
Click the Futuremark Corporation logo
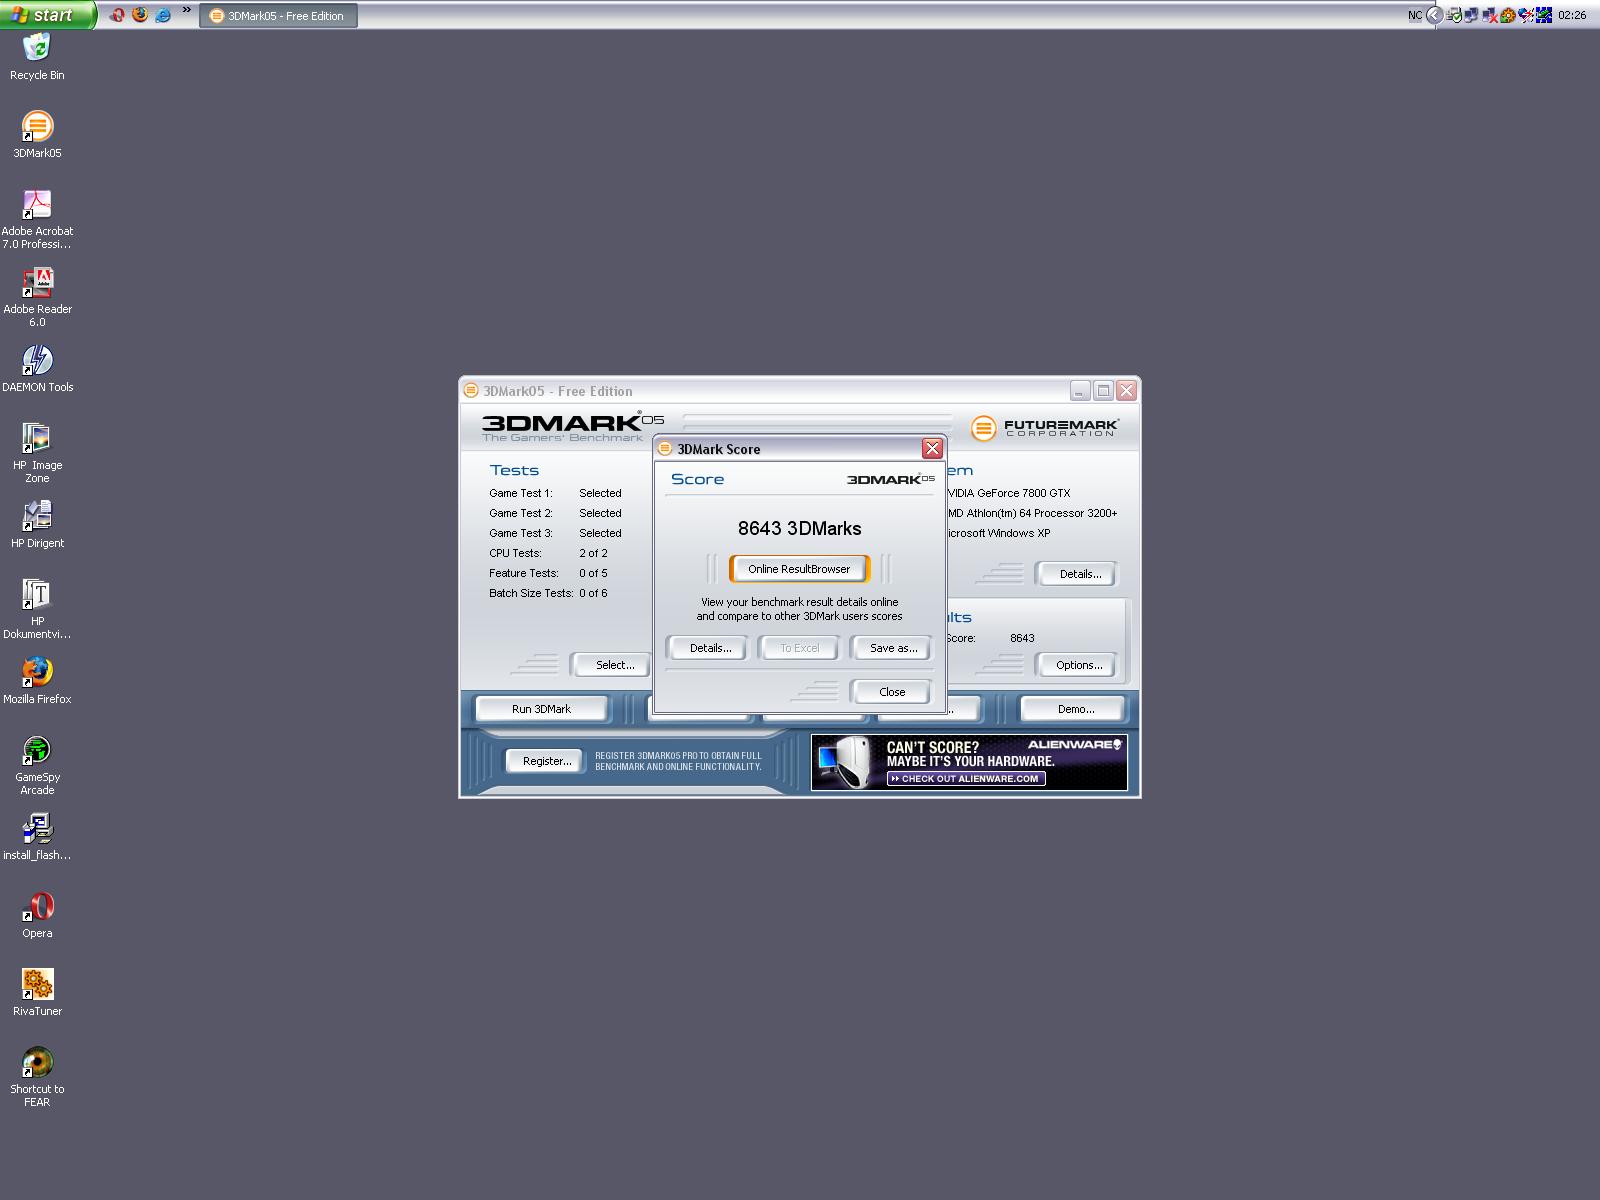click(1045, 428)
